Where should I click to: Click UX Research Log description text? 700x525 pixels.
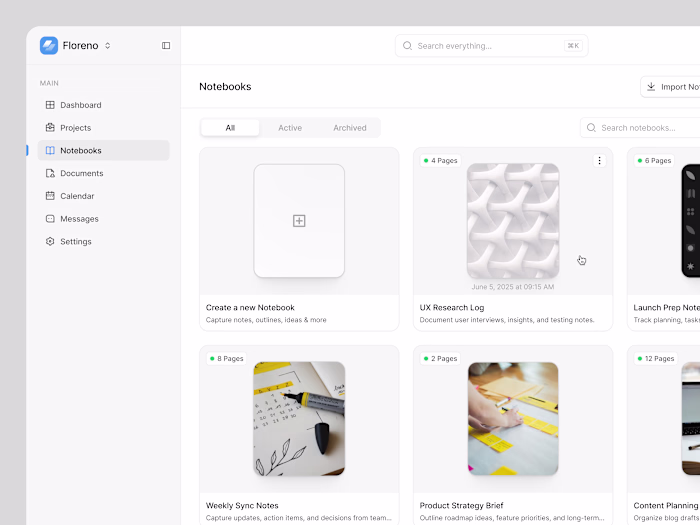[x=507, y=320]
